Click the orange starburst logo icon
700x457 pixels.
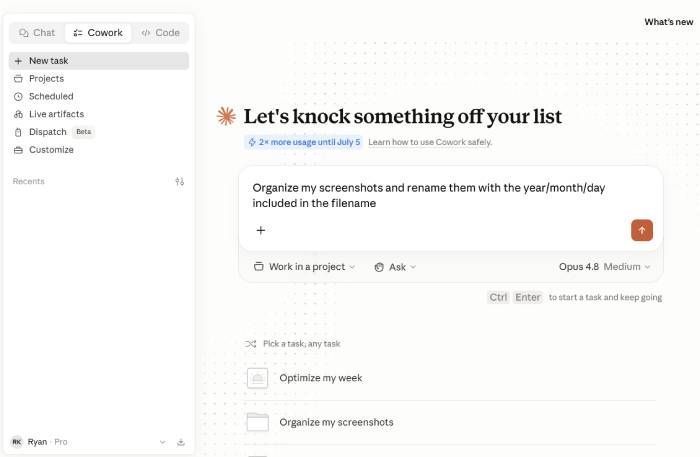coord(226,116)
